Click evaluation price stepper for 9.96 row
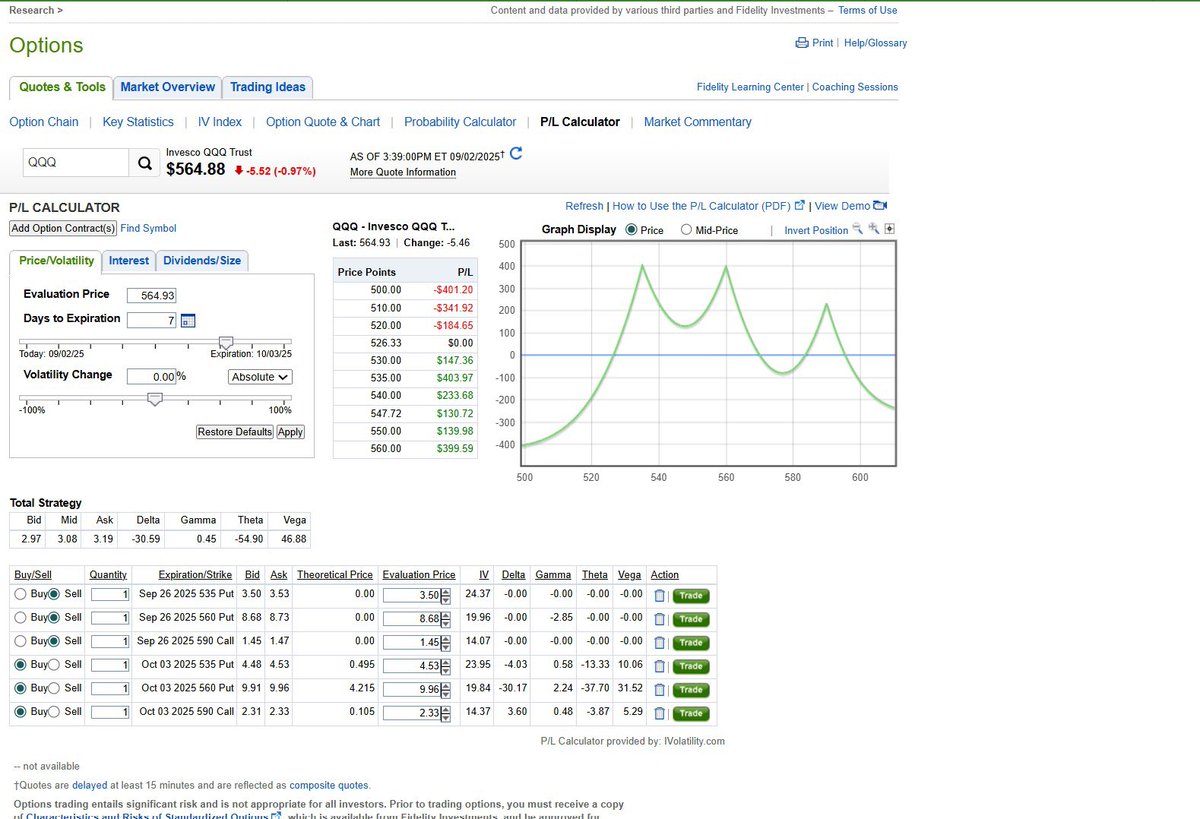 [447, 690]
